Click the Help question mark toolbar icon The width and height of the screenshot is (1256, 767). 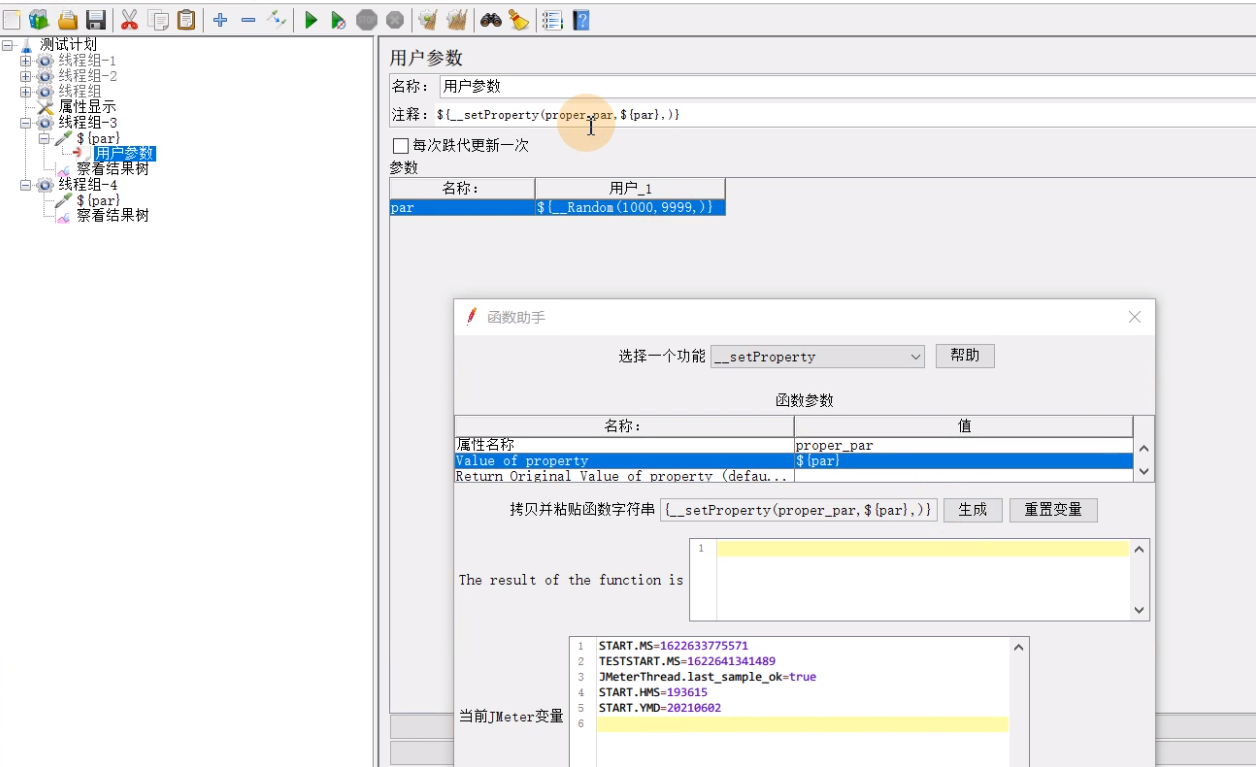tap(580, 19)
